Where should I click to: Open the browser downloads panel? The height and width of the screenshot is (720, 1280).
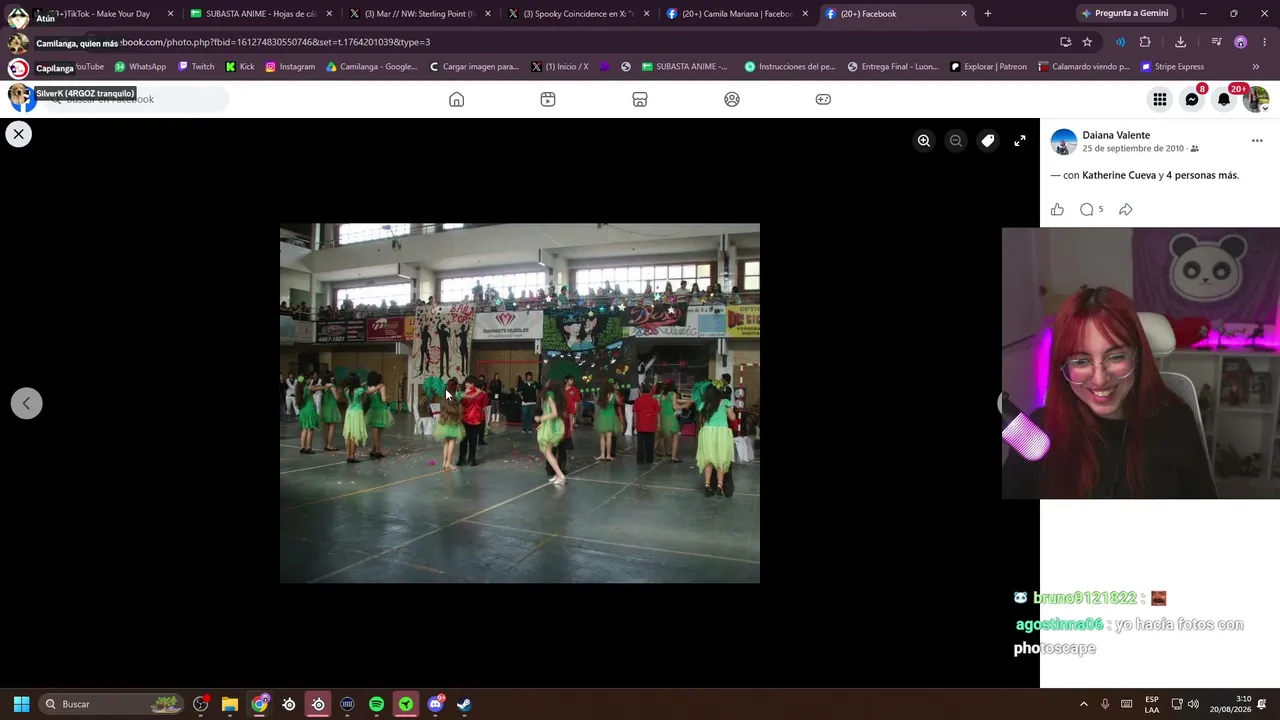tap(1181, 42)
